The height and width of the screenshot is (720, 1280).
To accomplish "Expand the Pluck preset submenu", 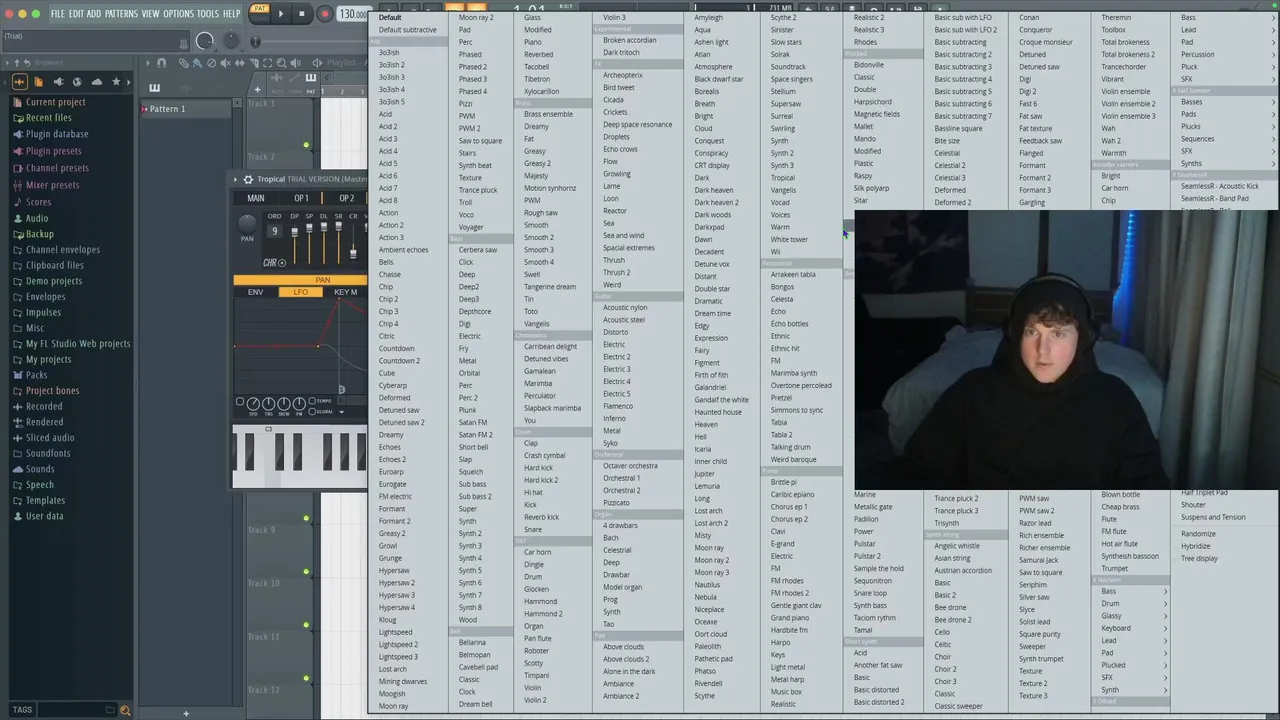I will click(1227, 67).
